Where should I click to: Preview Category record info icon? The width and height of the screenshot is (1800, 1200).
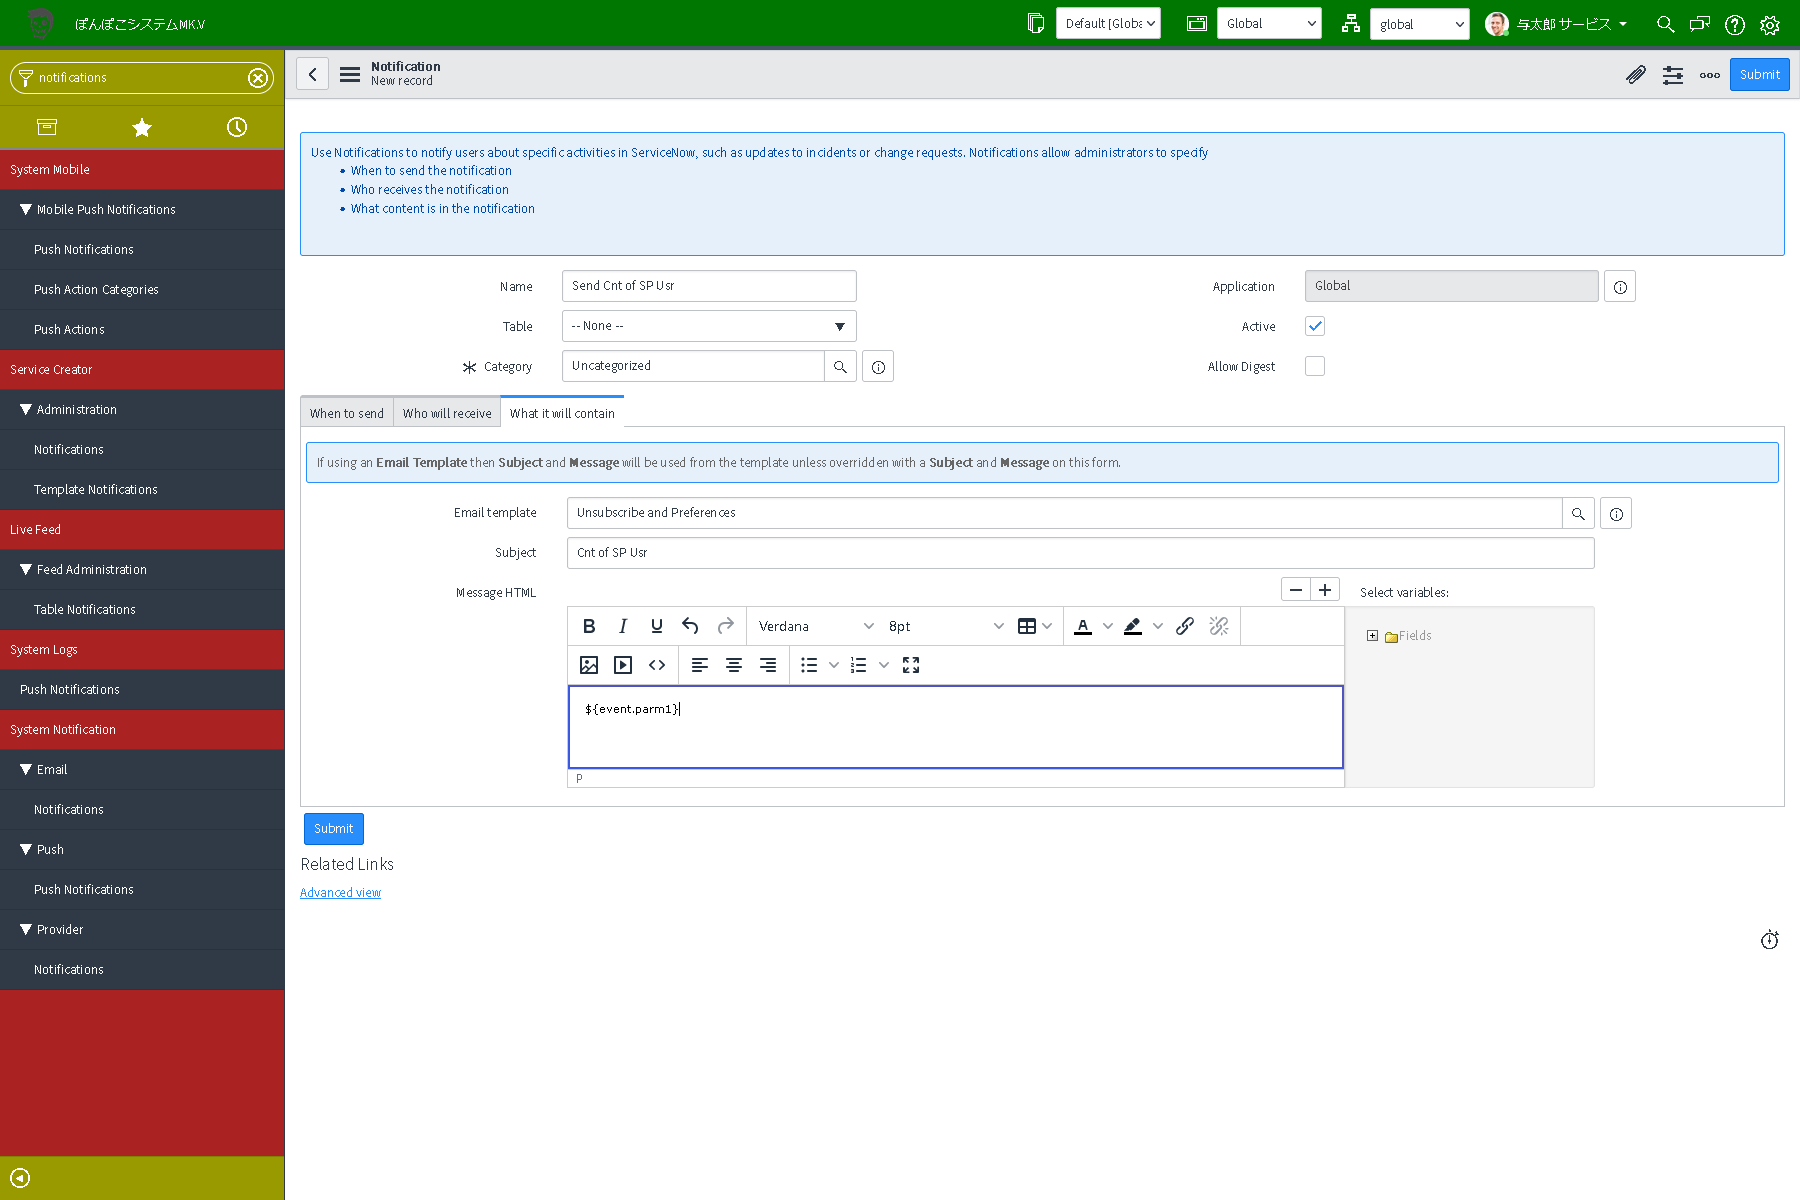(x=878, y=367)
